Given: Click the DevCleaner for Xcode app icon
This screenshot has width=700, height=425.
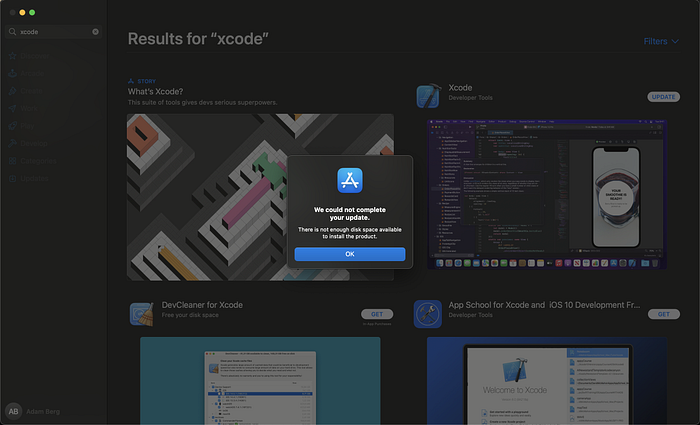Looking at the screenshot, I should tap(142, 314).
